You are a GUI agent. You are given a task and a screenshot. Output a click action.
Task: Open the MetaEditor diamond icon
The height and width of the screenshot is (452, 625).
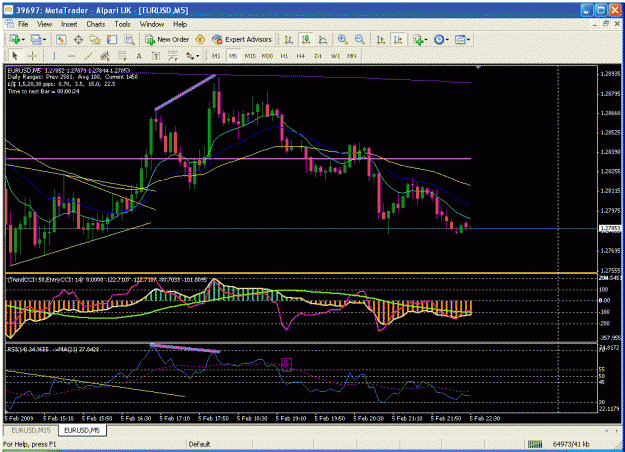coord(200,39)
